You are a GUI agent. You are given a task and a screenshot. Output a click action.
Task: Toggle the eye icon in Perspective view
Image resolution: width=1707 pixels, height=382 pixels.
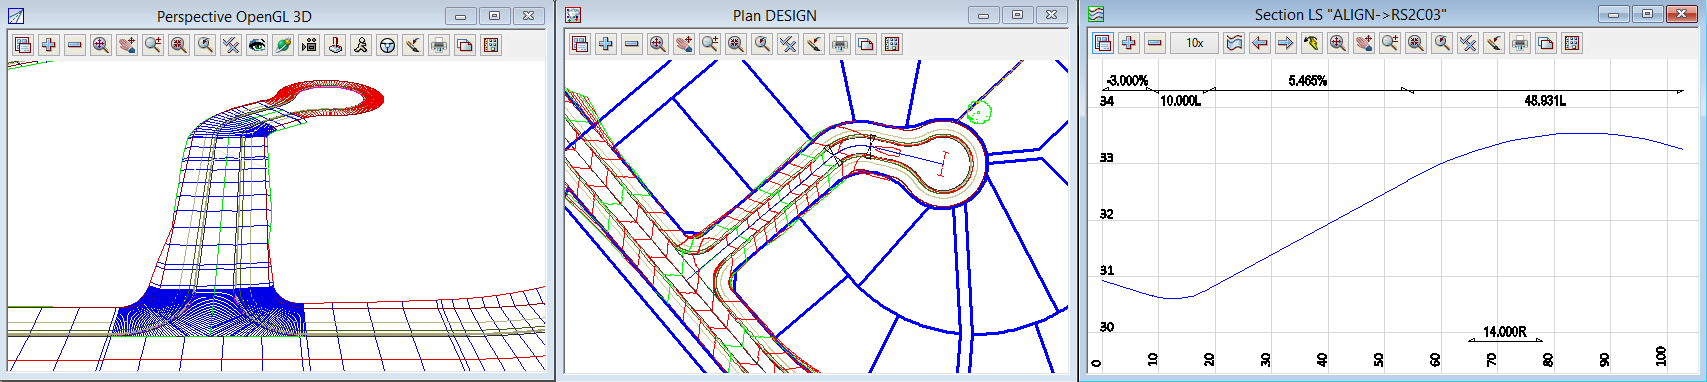pyautogui.click(x=257, y=45)
